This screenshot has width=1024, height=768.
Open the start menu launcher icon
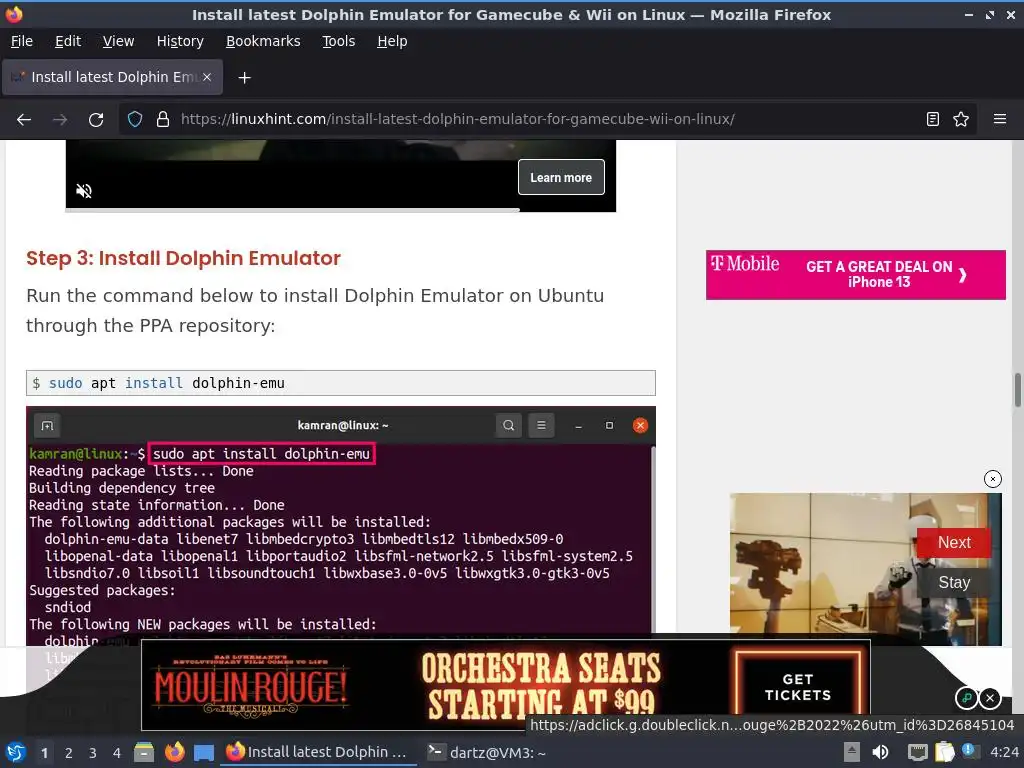pyautogui.click(x=15, y=752)
